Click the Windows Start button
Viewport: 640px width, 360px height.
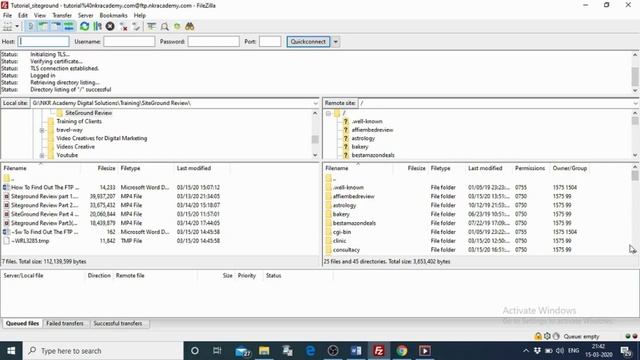[x=11, y=351]
